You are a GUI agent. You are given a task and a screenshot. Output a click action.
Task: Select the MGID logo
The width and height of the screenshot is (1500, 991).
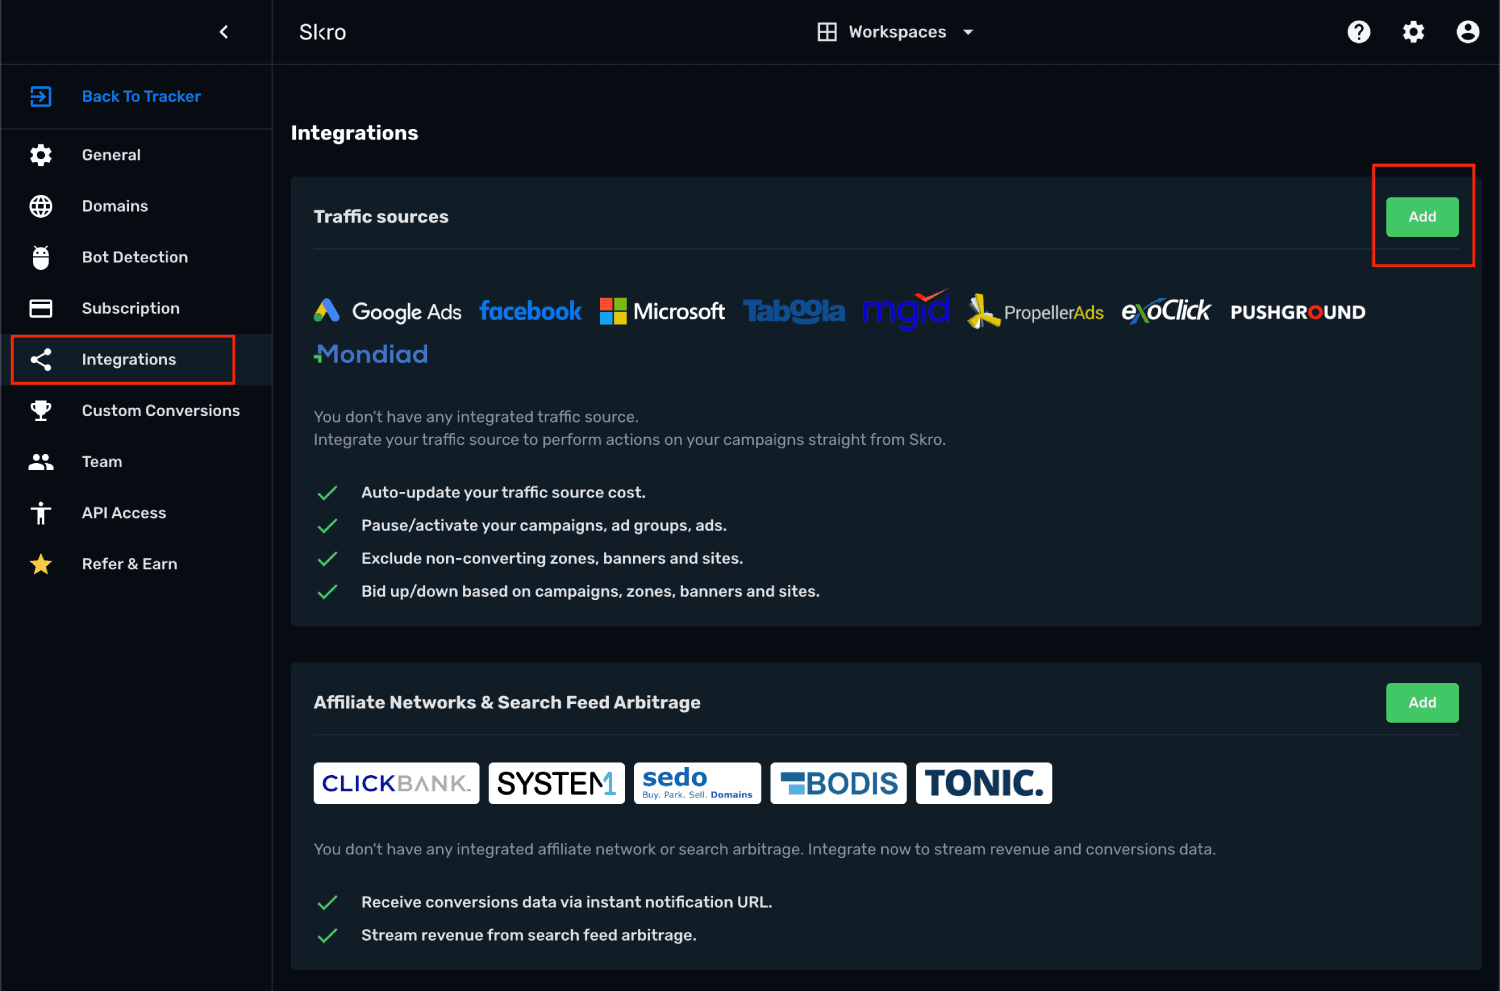(x=906, y=310)
